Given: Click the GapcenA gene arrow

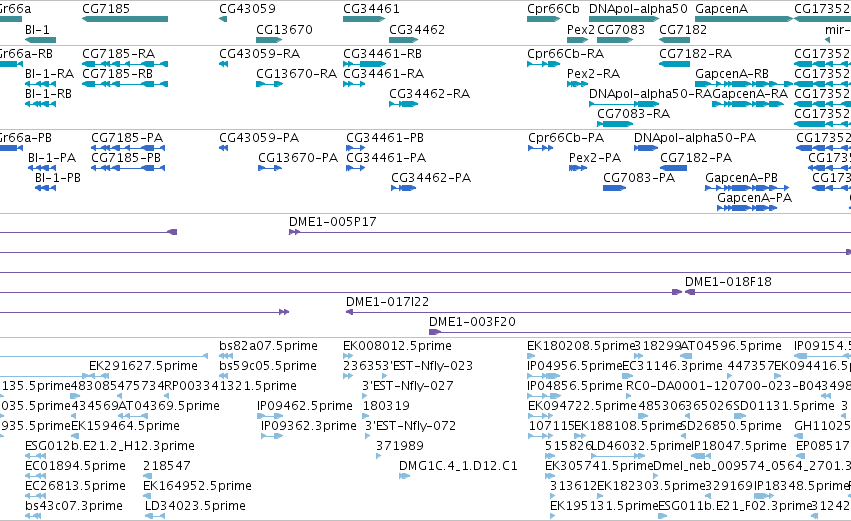Looking at the screenshot, I should point(744,19).
